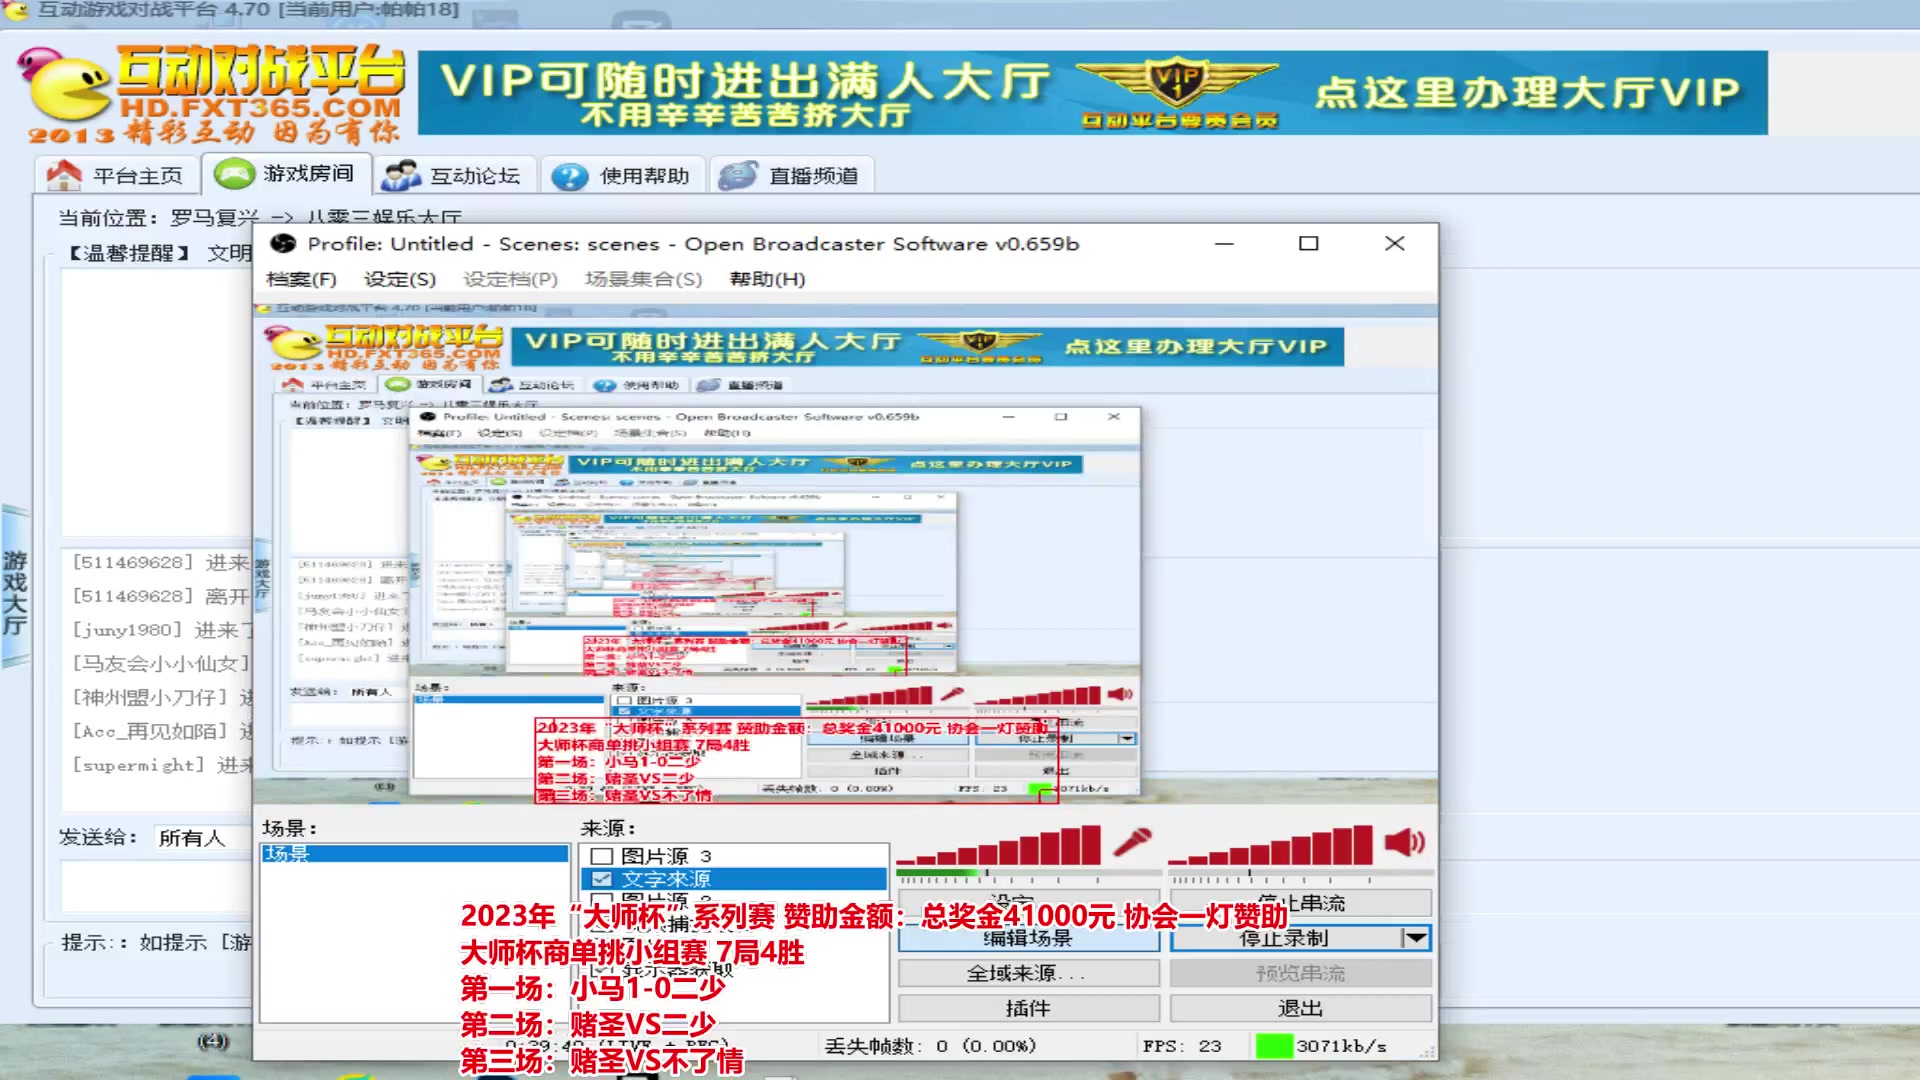This screenshot has height=1080, width=1920.
Task: Click the FPS: 23 status bar value
Action: click(1182, 1046)
